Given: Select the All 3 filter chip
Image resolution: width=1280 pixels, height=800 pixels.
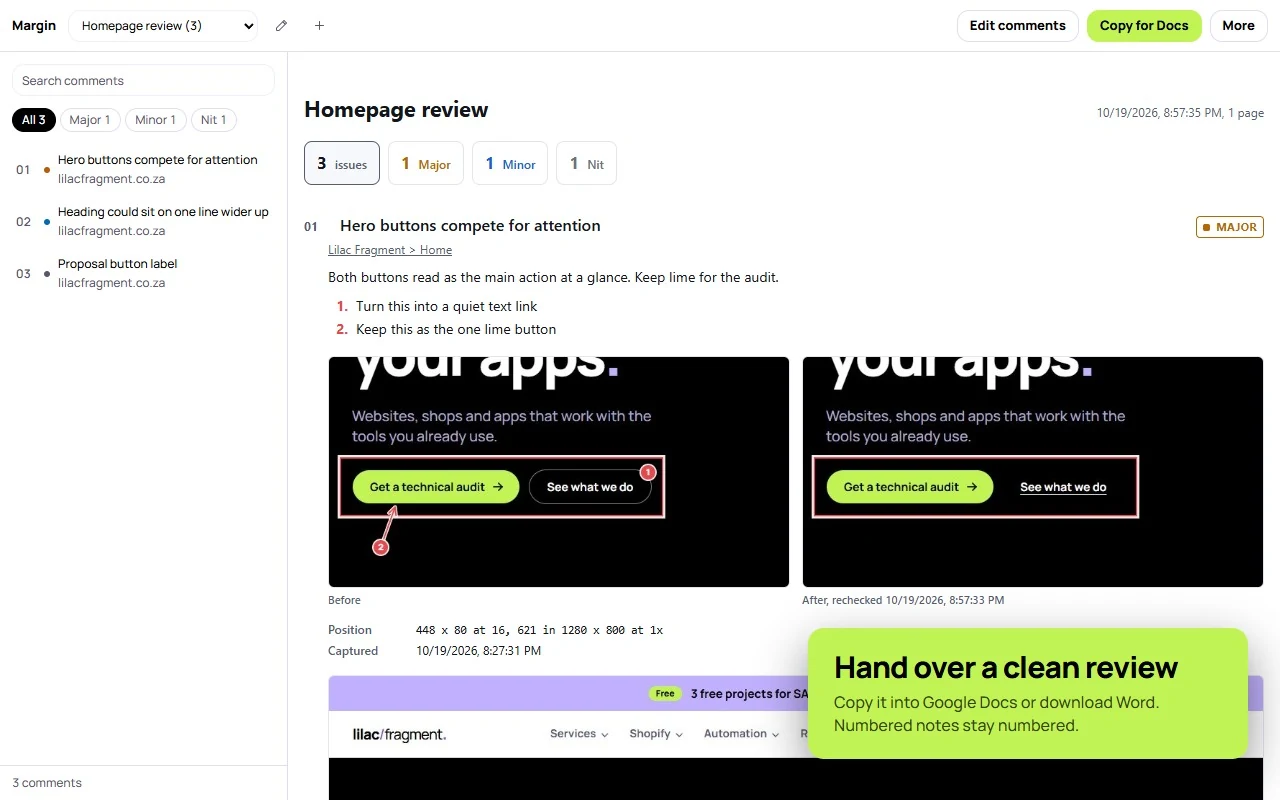Looking at the screenshot, I should coord(34,120).
